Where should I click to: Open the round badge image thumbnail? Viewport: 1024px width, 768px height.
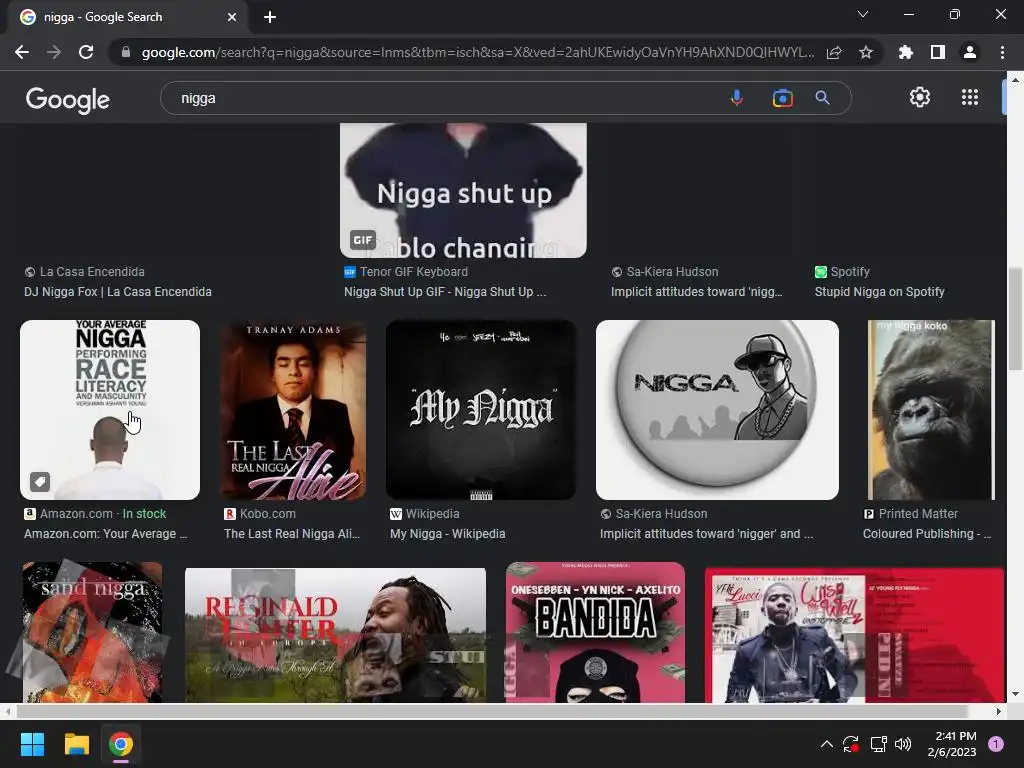tap(717, 409)
